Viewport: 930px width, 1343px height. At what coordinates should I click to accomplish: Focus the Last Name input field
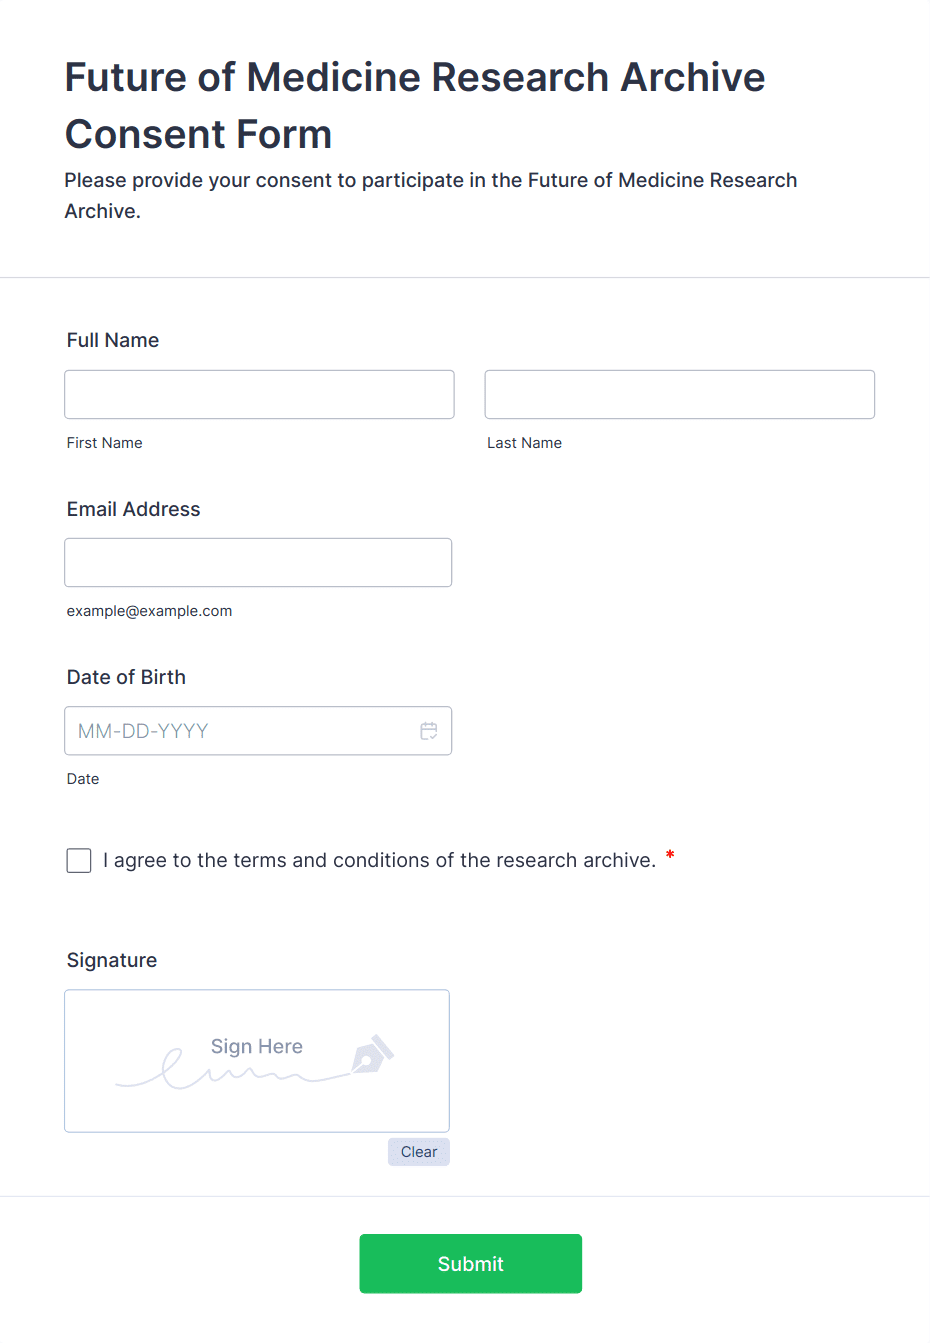(679, 394)
